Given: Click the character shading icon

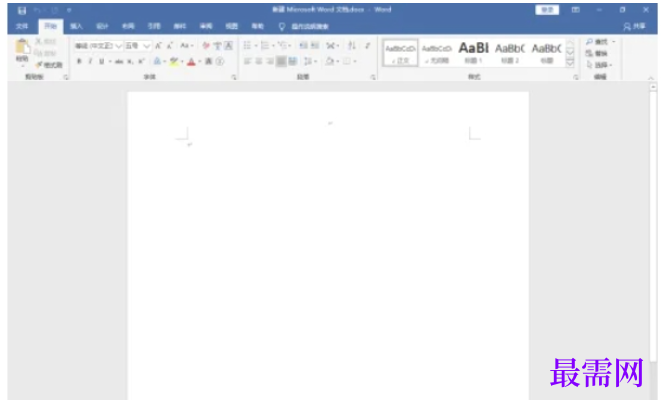Looking at the screenshot, I should click(209, 62).
